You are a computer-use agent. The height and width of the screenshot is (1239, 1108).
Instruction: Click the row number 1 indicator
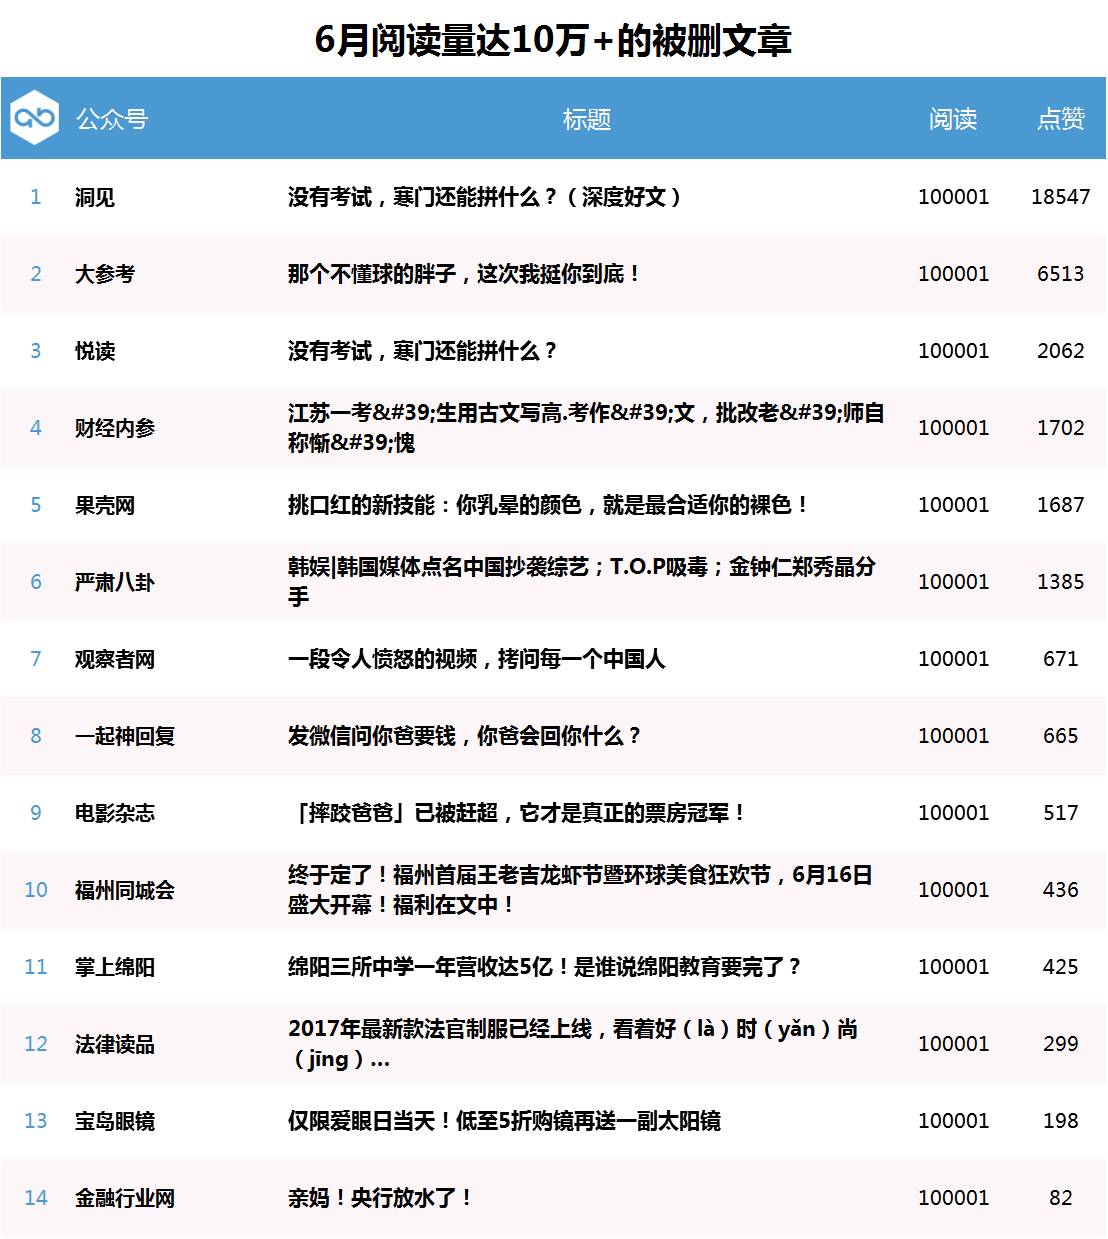pyautogui.click(x=36, y=197)
